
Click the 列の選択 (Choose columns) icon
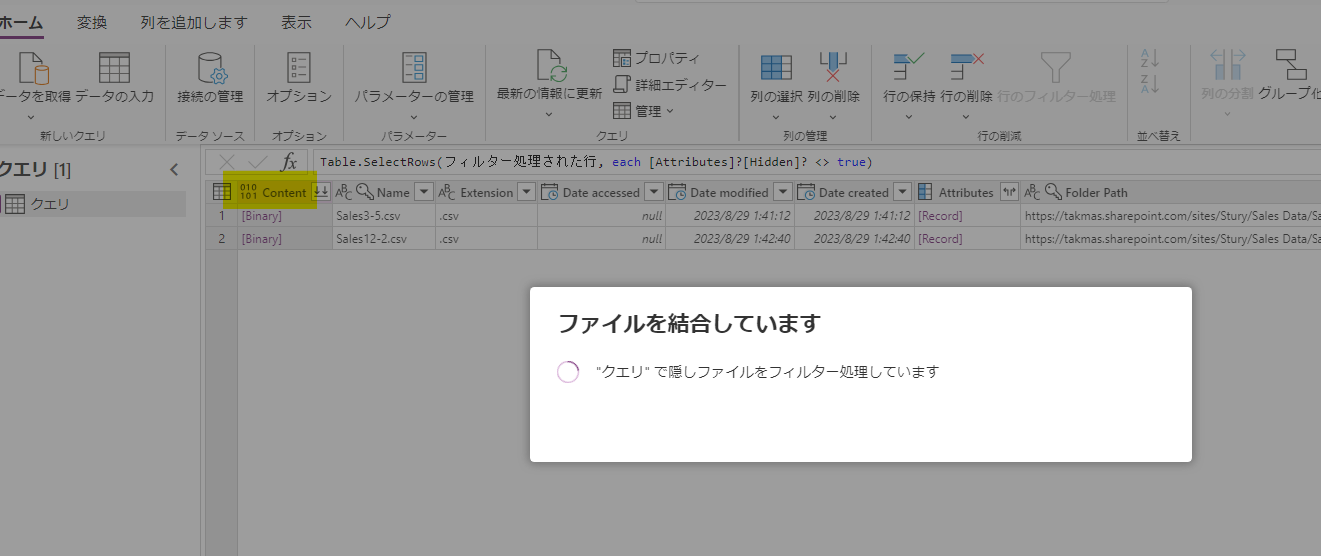point(776,67)
